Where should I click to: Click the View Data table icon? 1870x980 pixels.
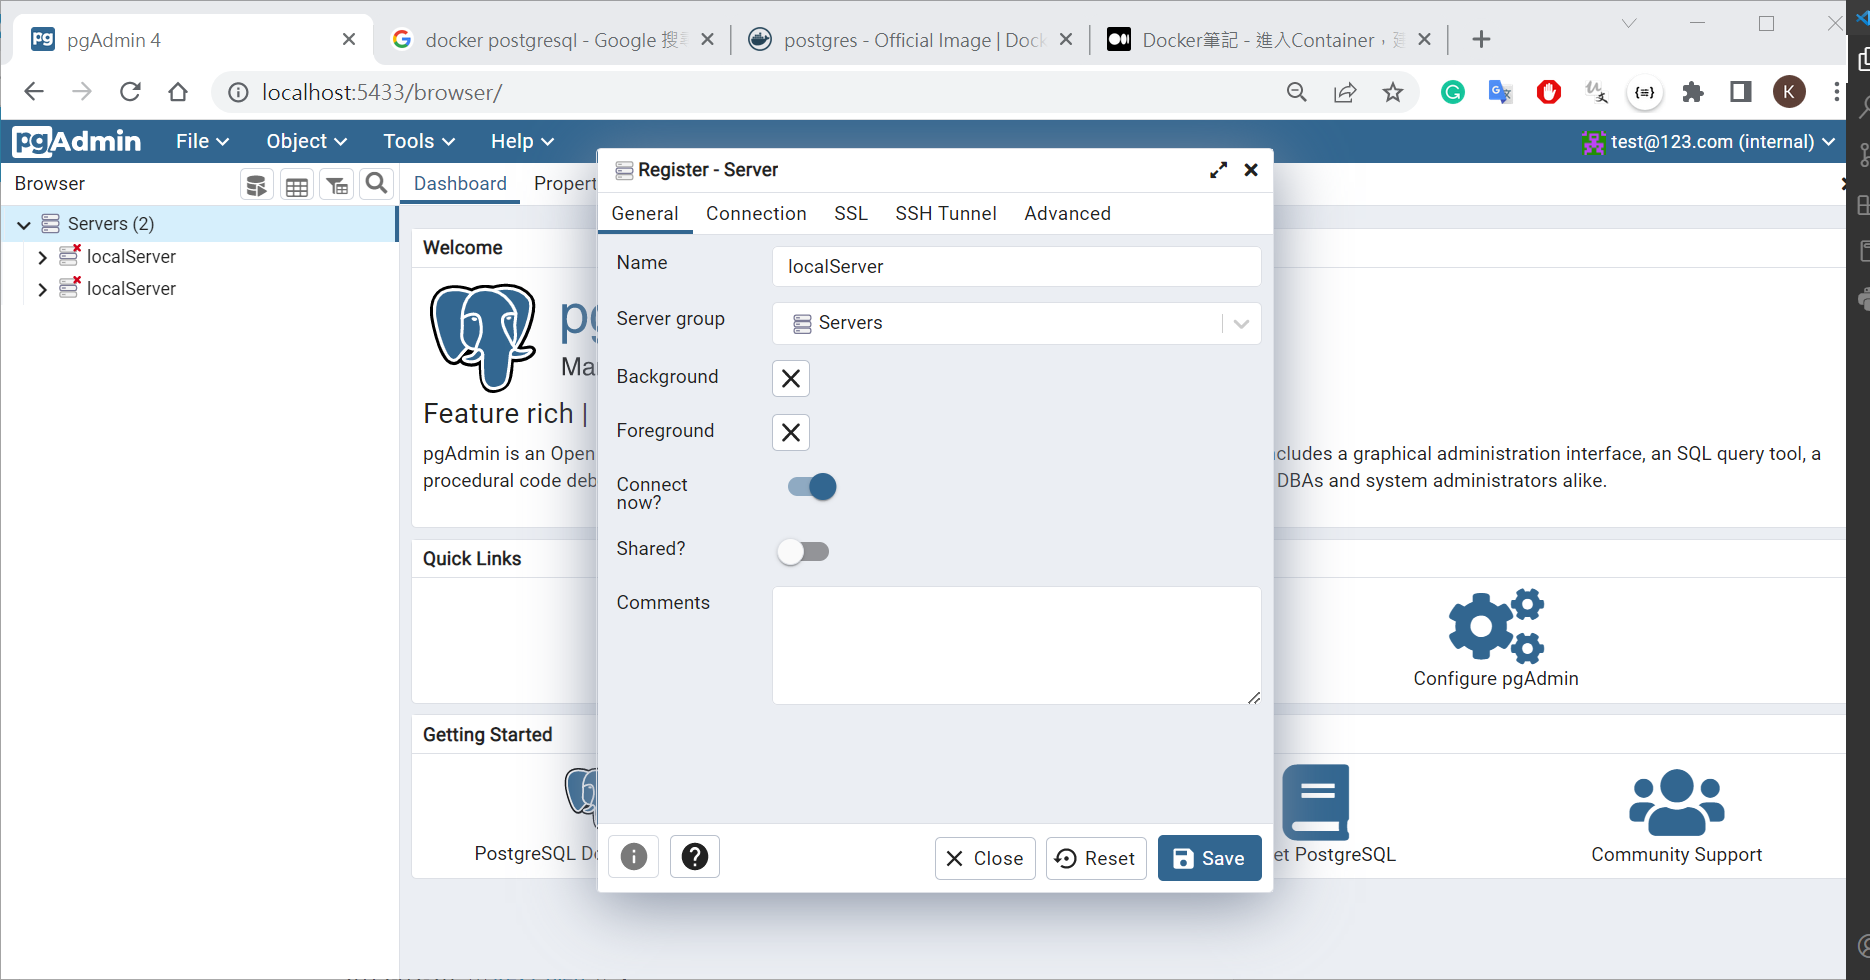tap(297, 185)
